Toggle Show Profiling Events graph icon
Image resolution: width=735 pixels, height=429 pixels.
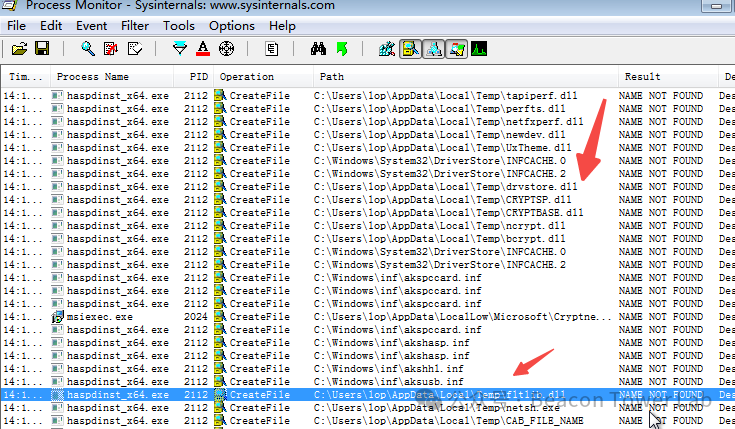(x=479, y=49)
